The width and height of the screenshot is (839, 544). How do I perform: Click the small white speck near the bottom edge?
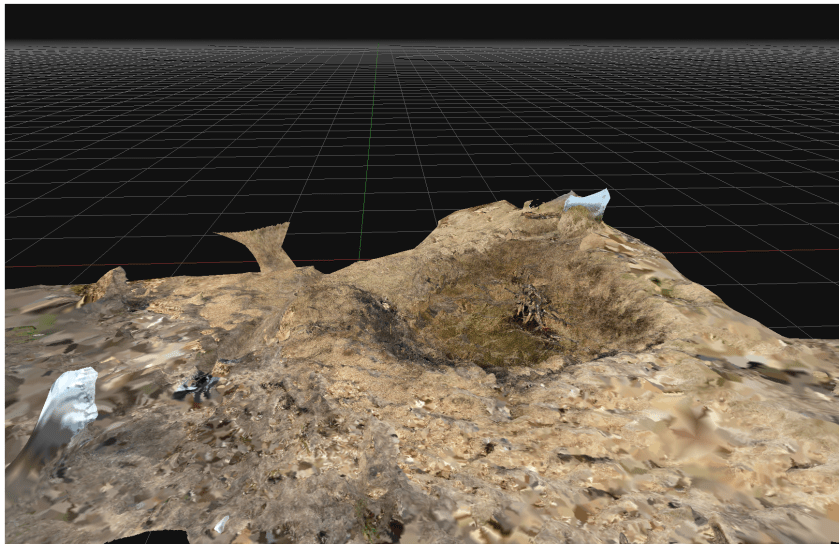pos(221,523)
